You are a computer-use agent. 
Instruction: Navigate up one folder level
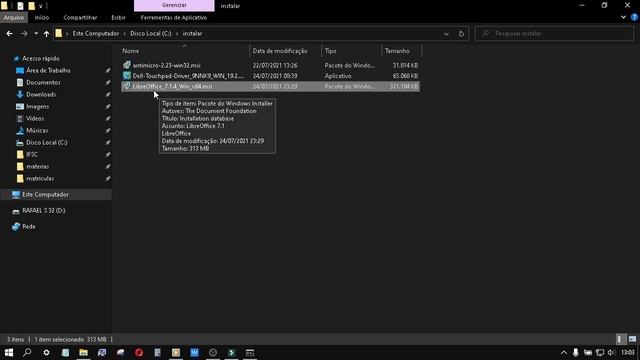(47, 33)
